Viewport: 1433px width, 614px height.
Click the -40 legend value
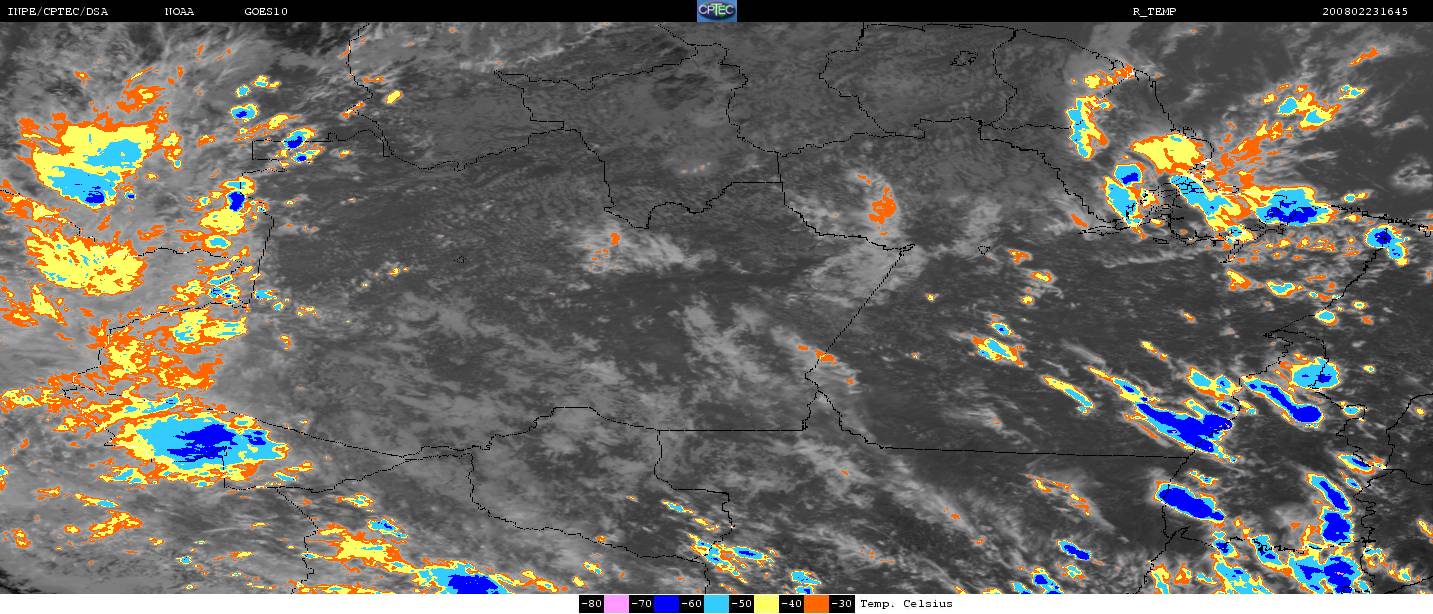791,604
